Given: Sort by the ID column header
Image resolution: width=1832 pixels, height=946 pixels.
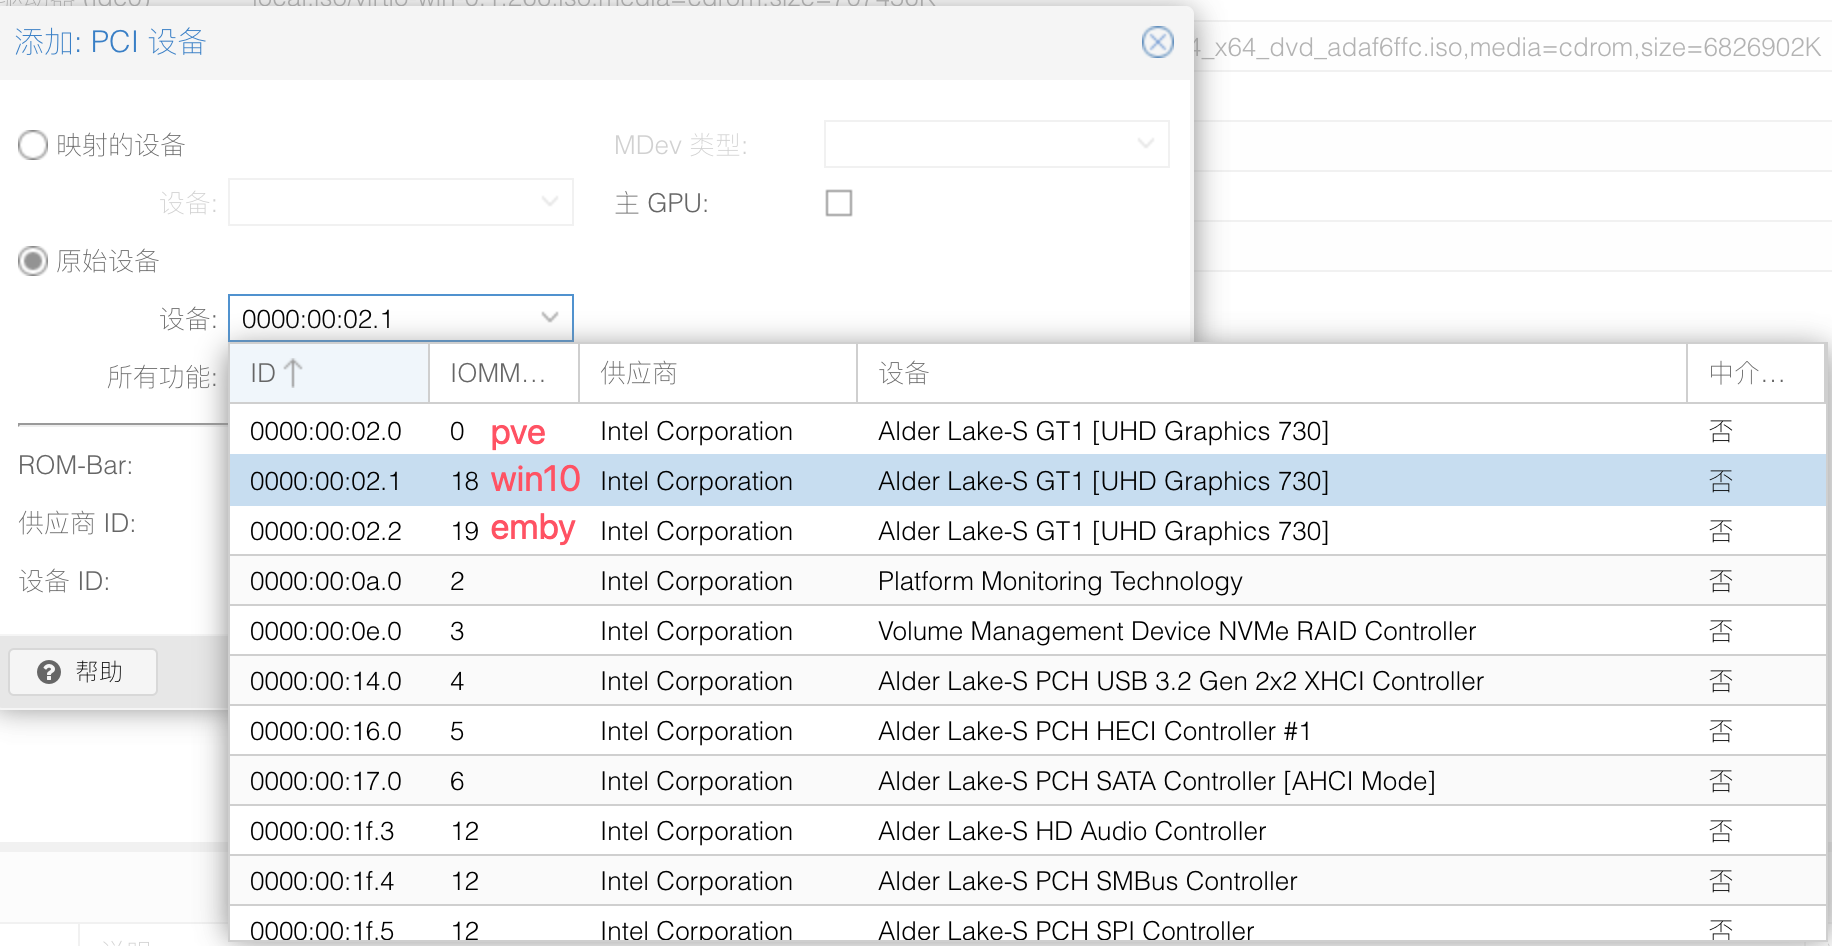Looking at the screenshot, I should (328, 373).
